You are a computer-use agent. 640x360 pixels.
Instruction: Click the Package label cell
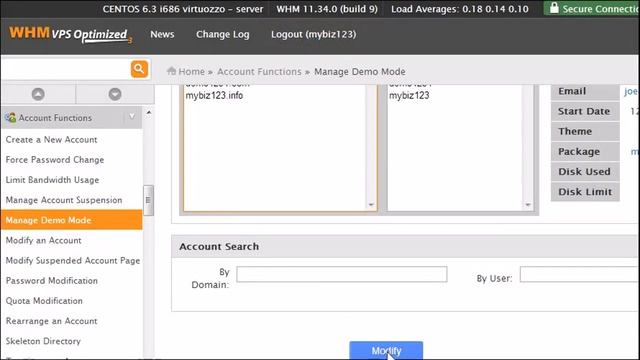[x=585, y=151]
